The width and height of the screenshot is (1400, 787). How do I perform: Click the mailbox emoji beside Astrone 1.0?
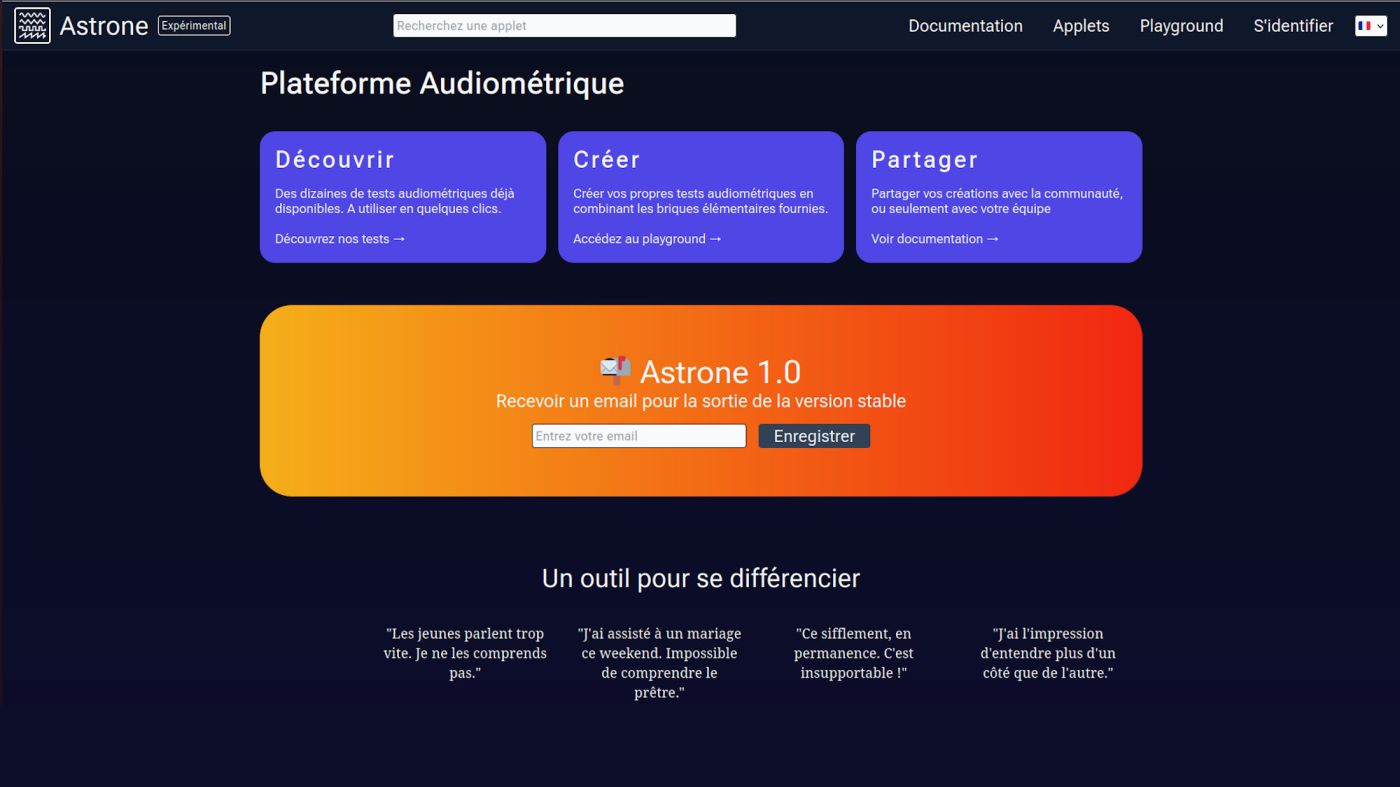coord(614,370)
